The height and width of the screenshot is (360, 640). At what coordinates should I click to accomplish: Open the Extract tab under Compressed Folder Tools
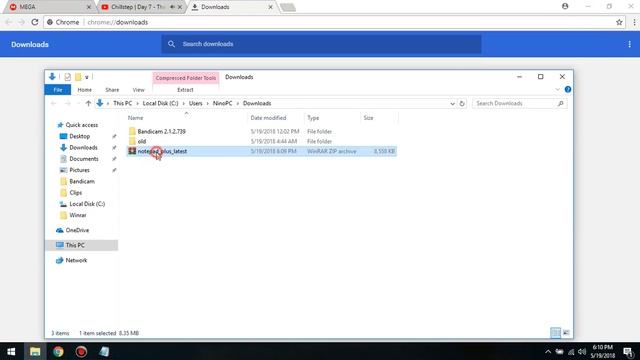coord(185,90)
